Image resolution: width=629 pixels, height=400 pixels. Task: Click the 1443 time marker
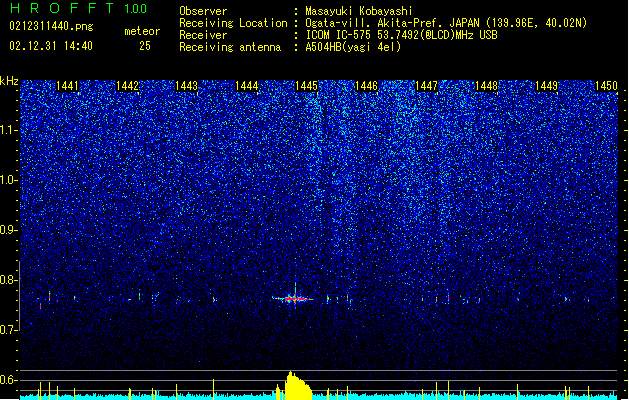(x=187, y=86)
